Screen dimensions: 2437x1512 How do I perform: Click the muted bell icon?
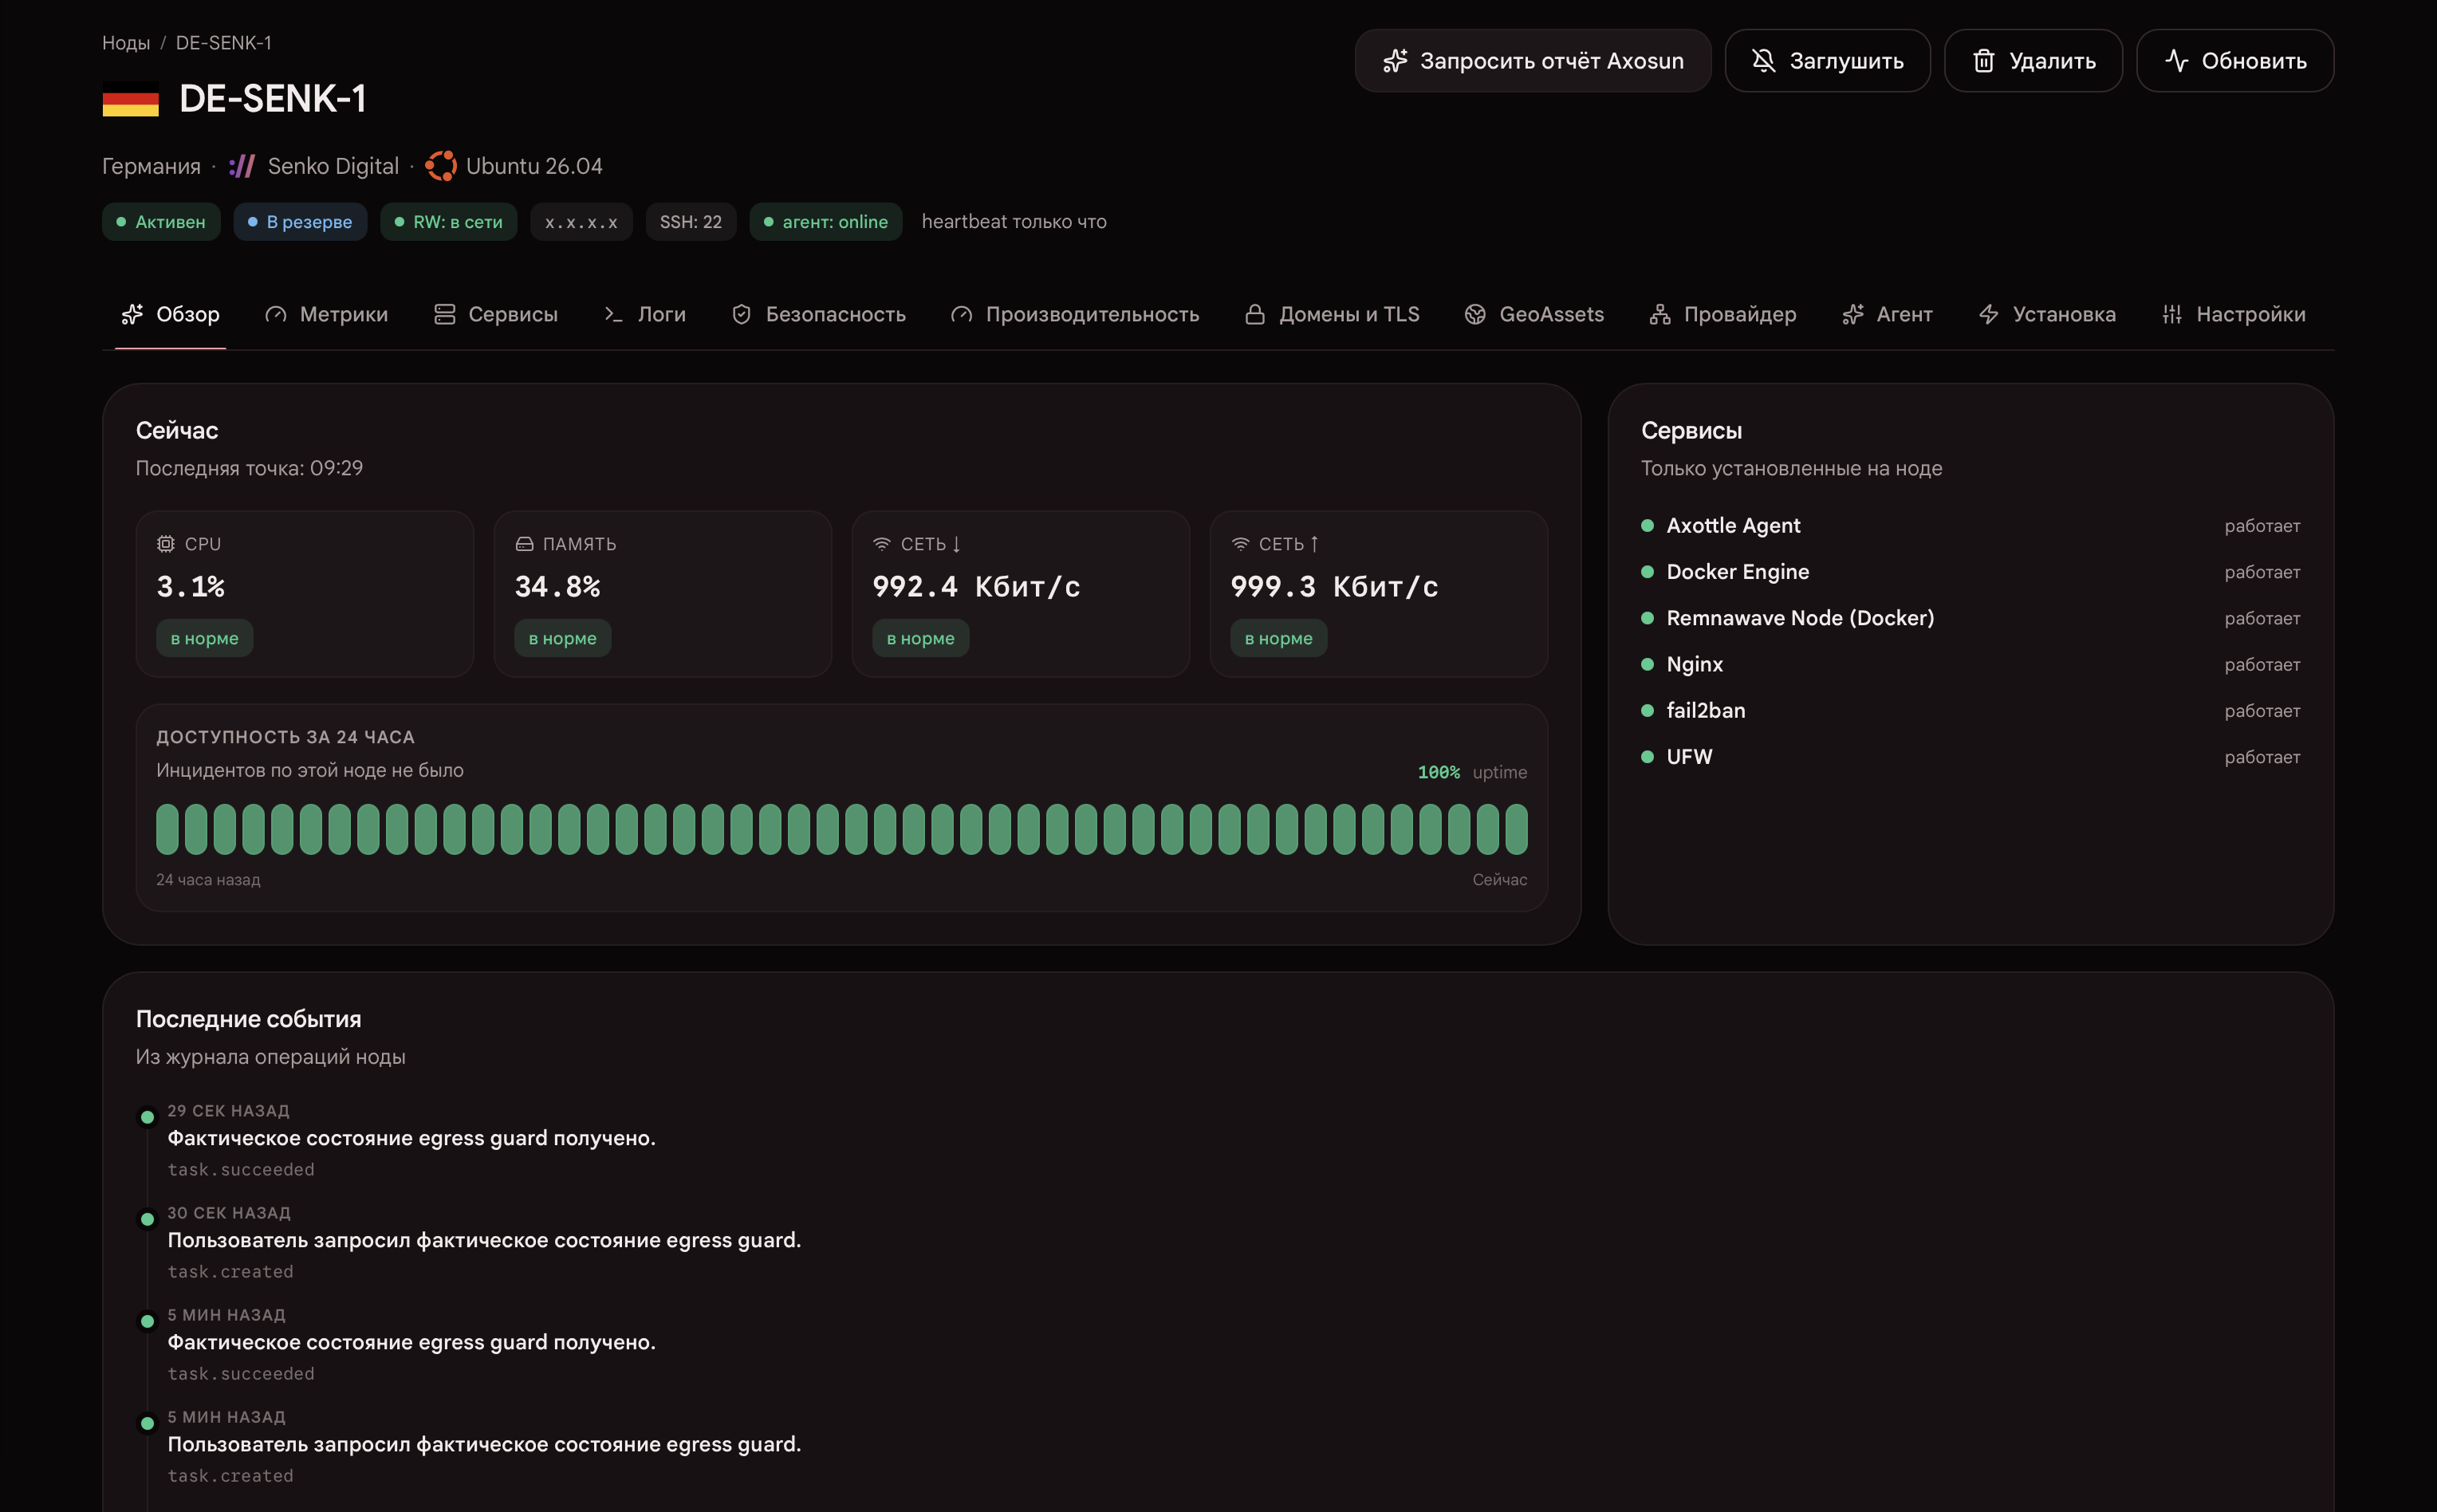click(1764, 61)
